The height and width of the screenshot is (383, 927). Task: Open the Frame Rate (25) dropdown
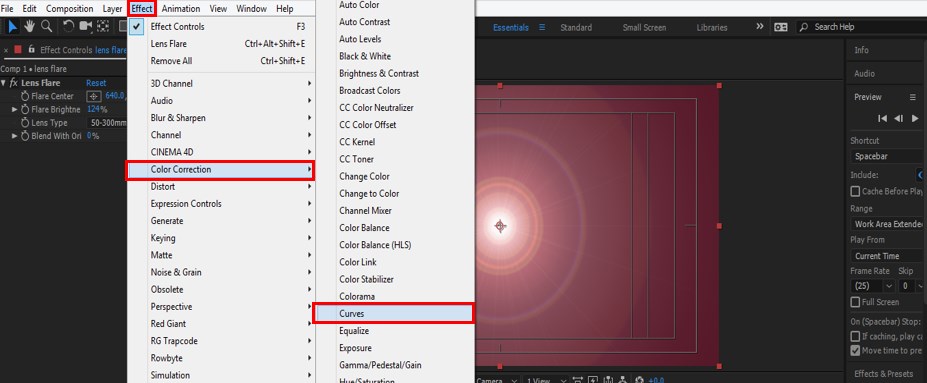873,285
